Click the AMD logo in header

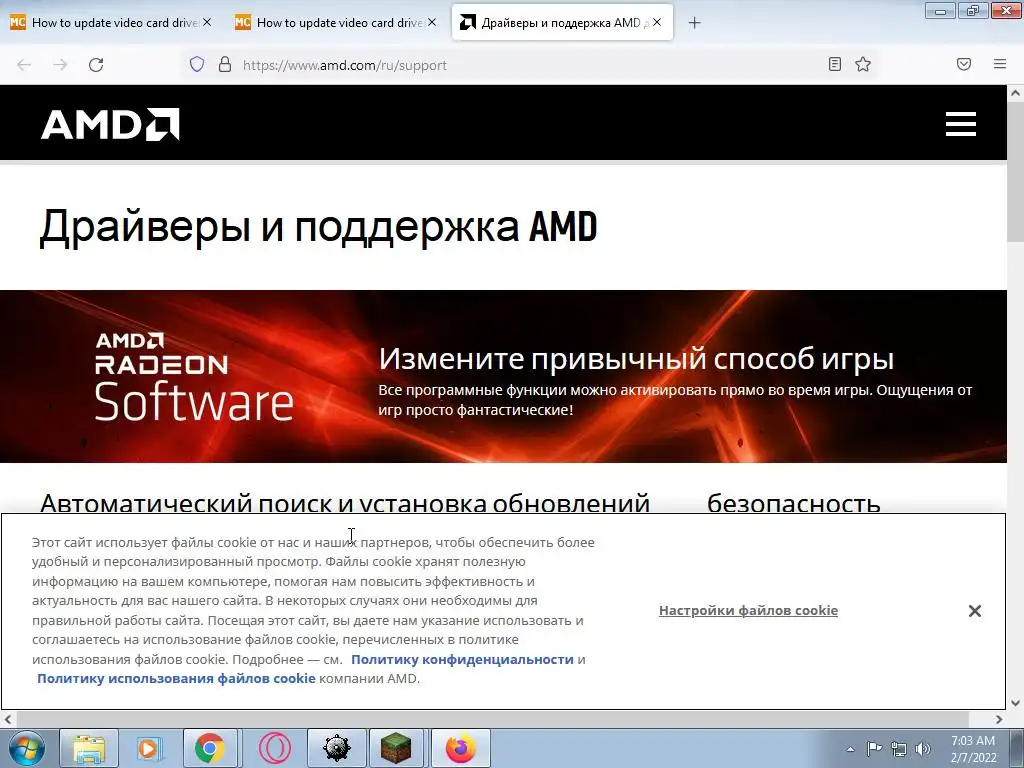coord(110,124)
